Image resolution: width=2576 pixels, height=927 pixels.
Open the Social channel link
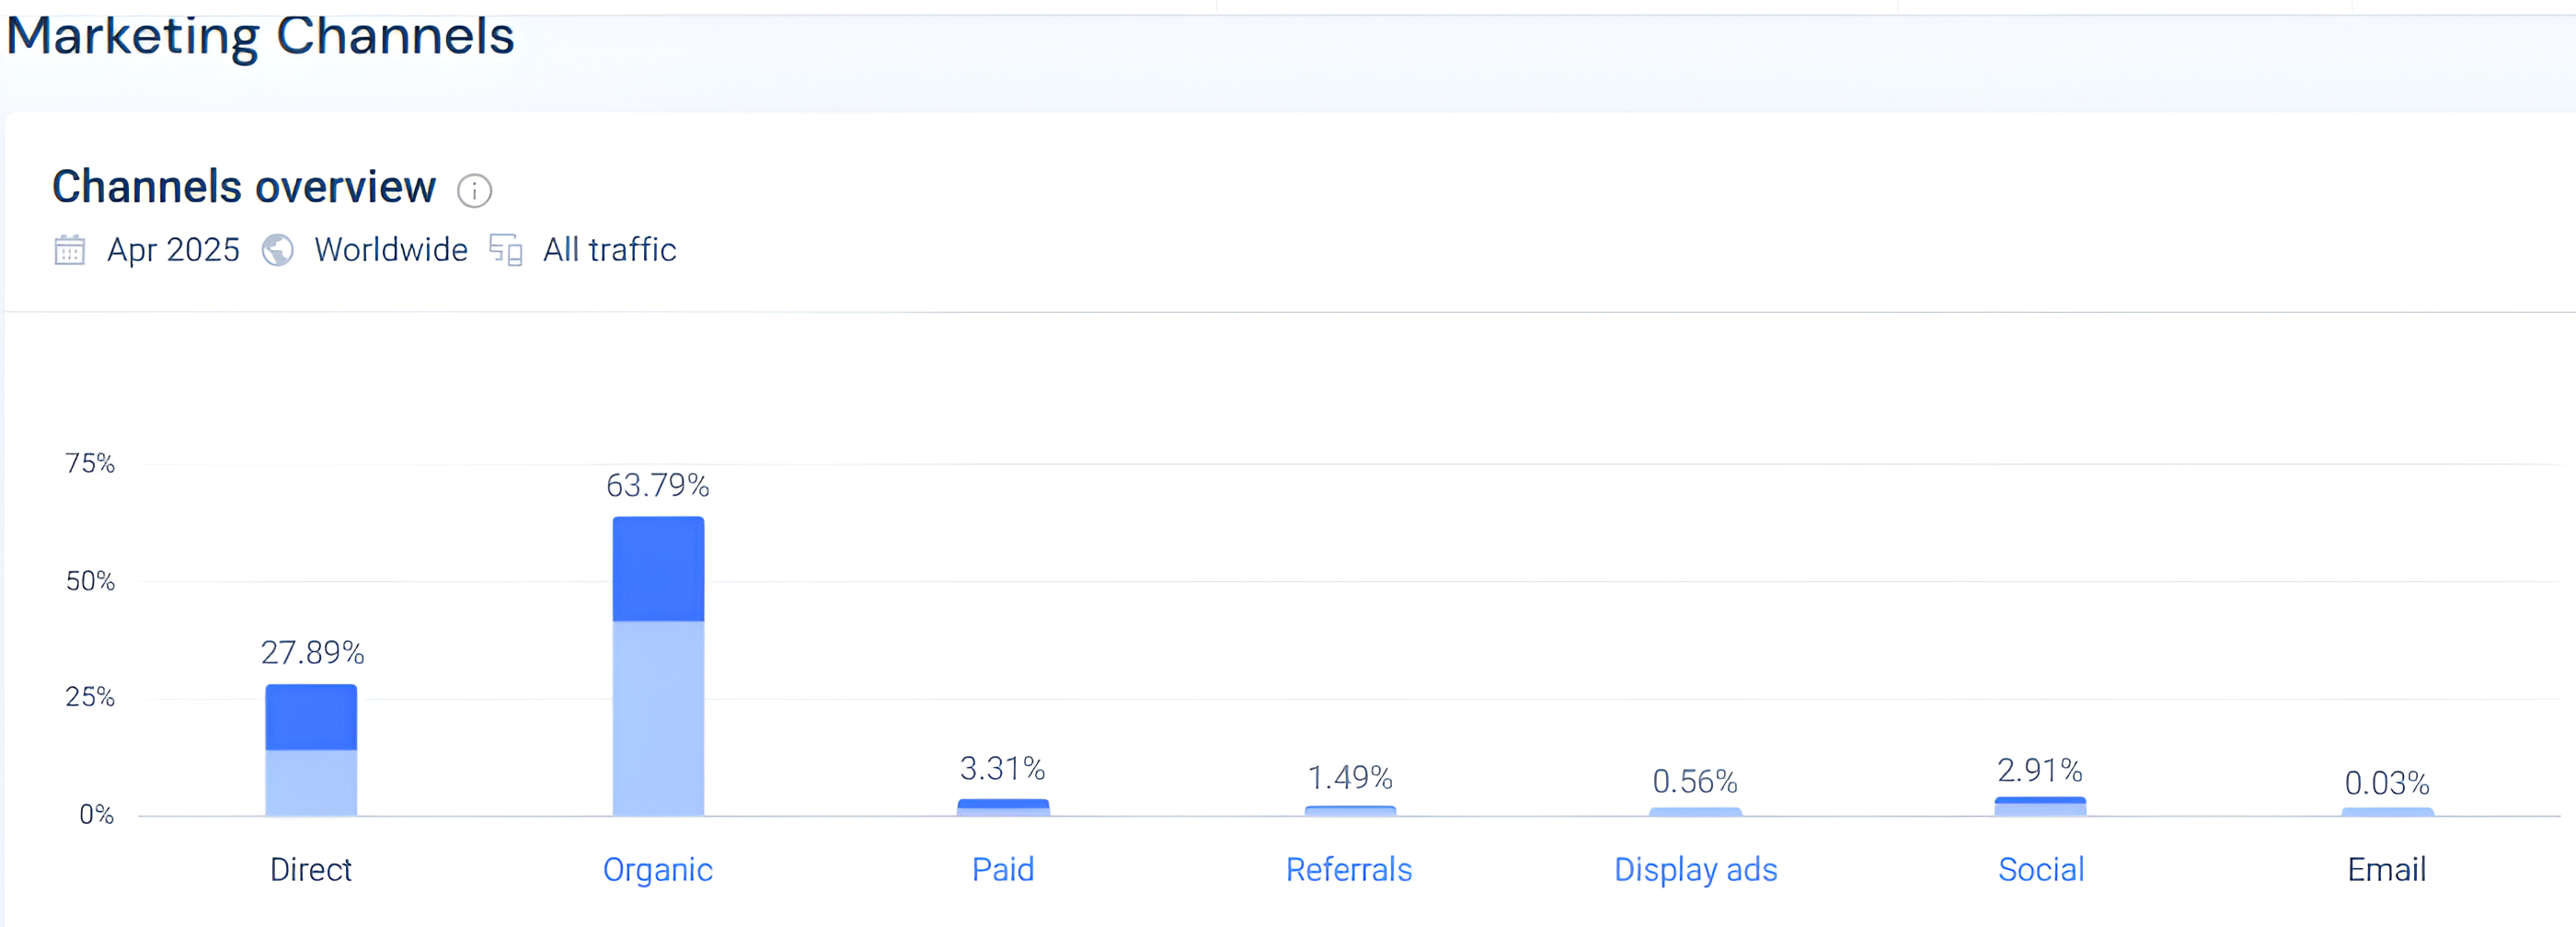pos(2041,868)
